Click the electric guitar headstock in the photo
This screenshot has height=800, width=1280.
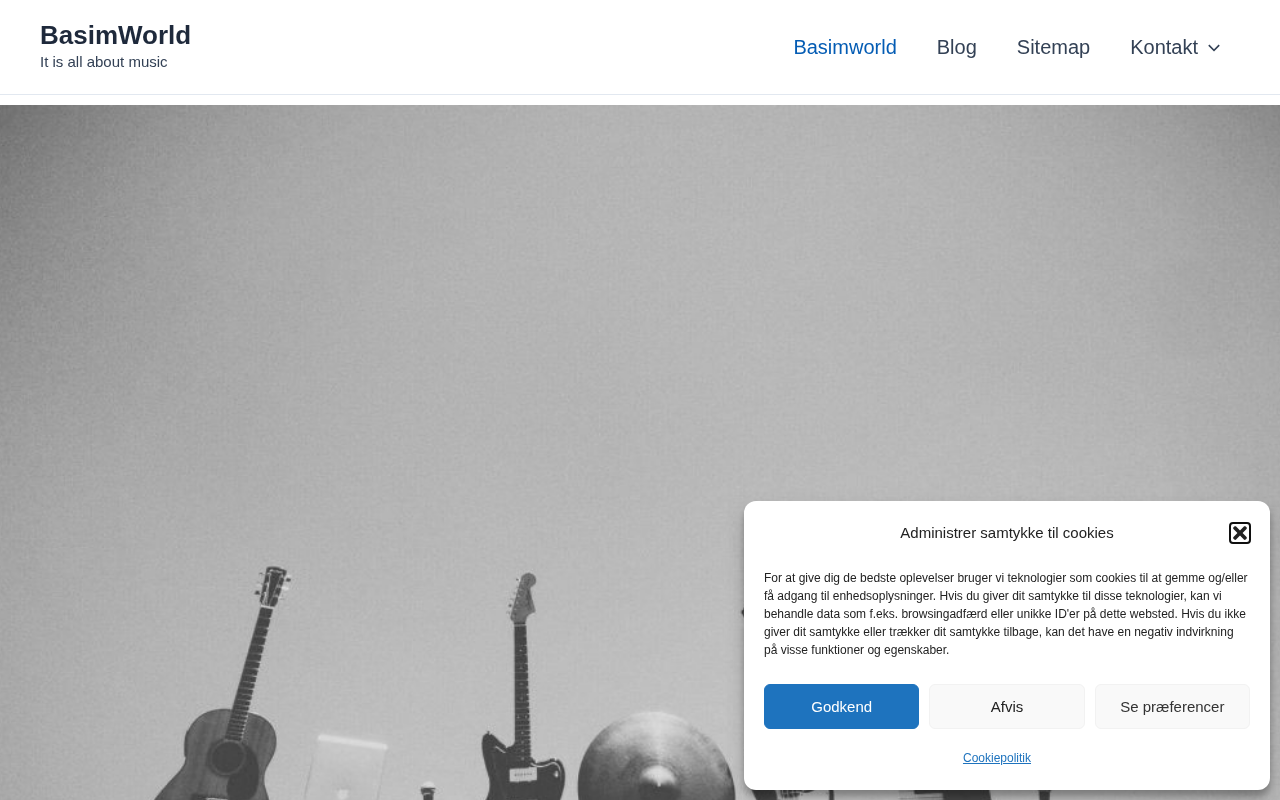523,596
